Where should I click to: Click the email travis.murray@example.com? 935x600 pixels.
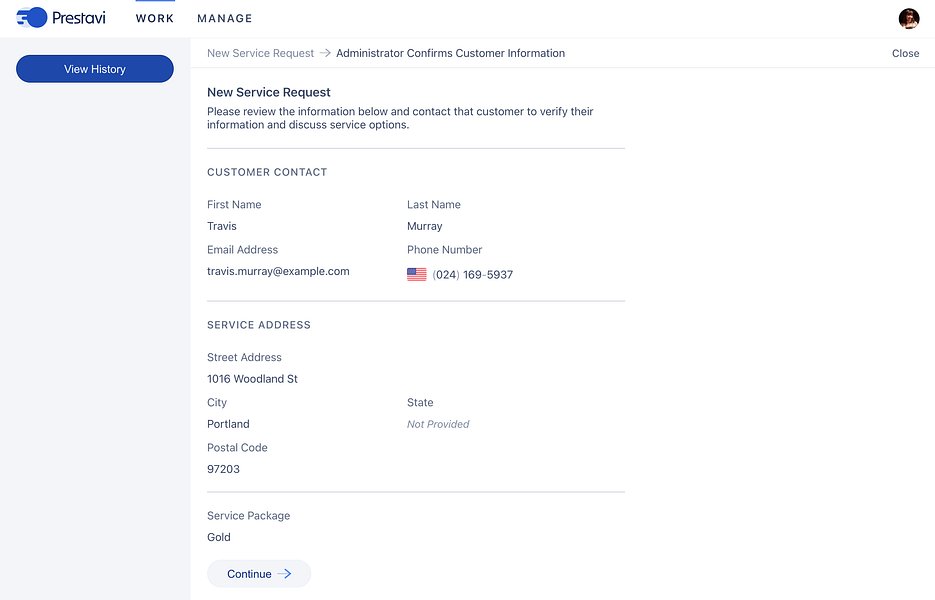[x=278, y=271]
